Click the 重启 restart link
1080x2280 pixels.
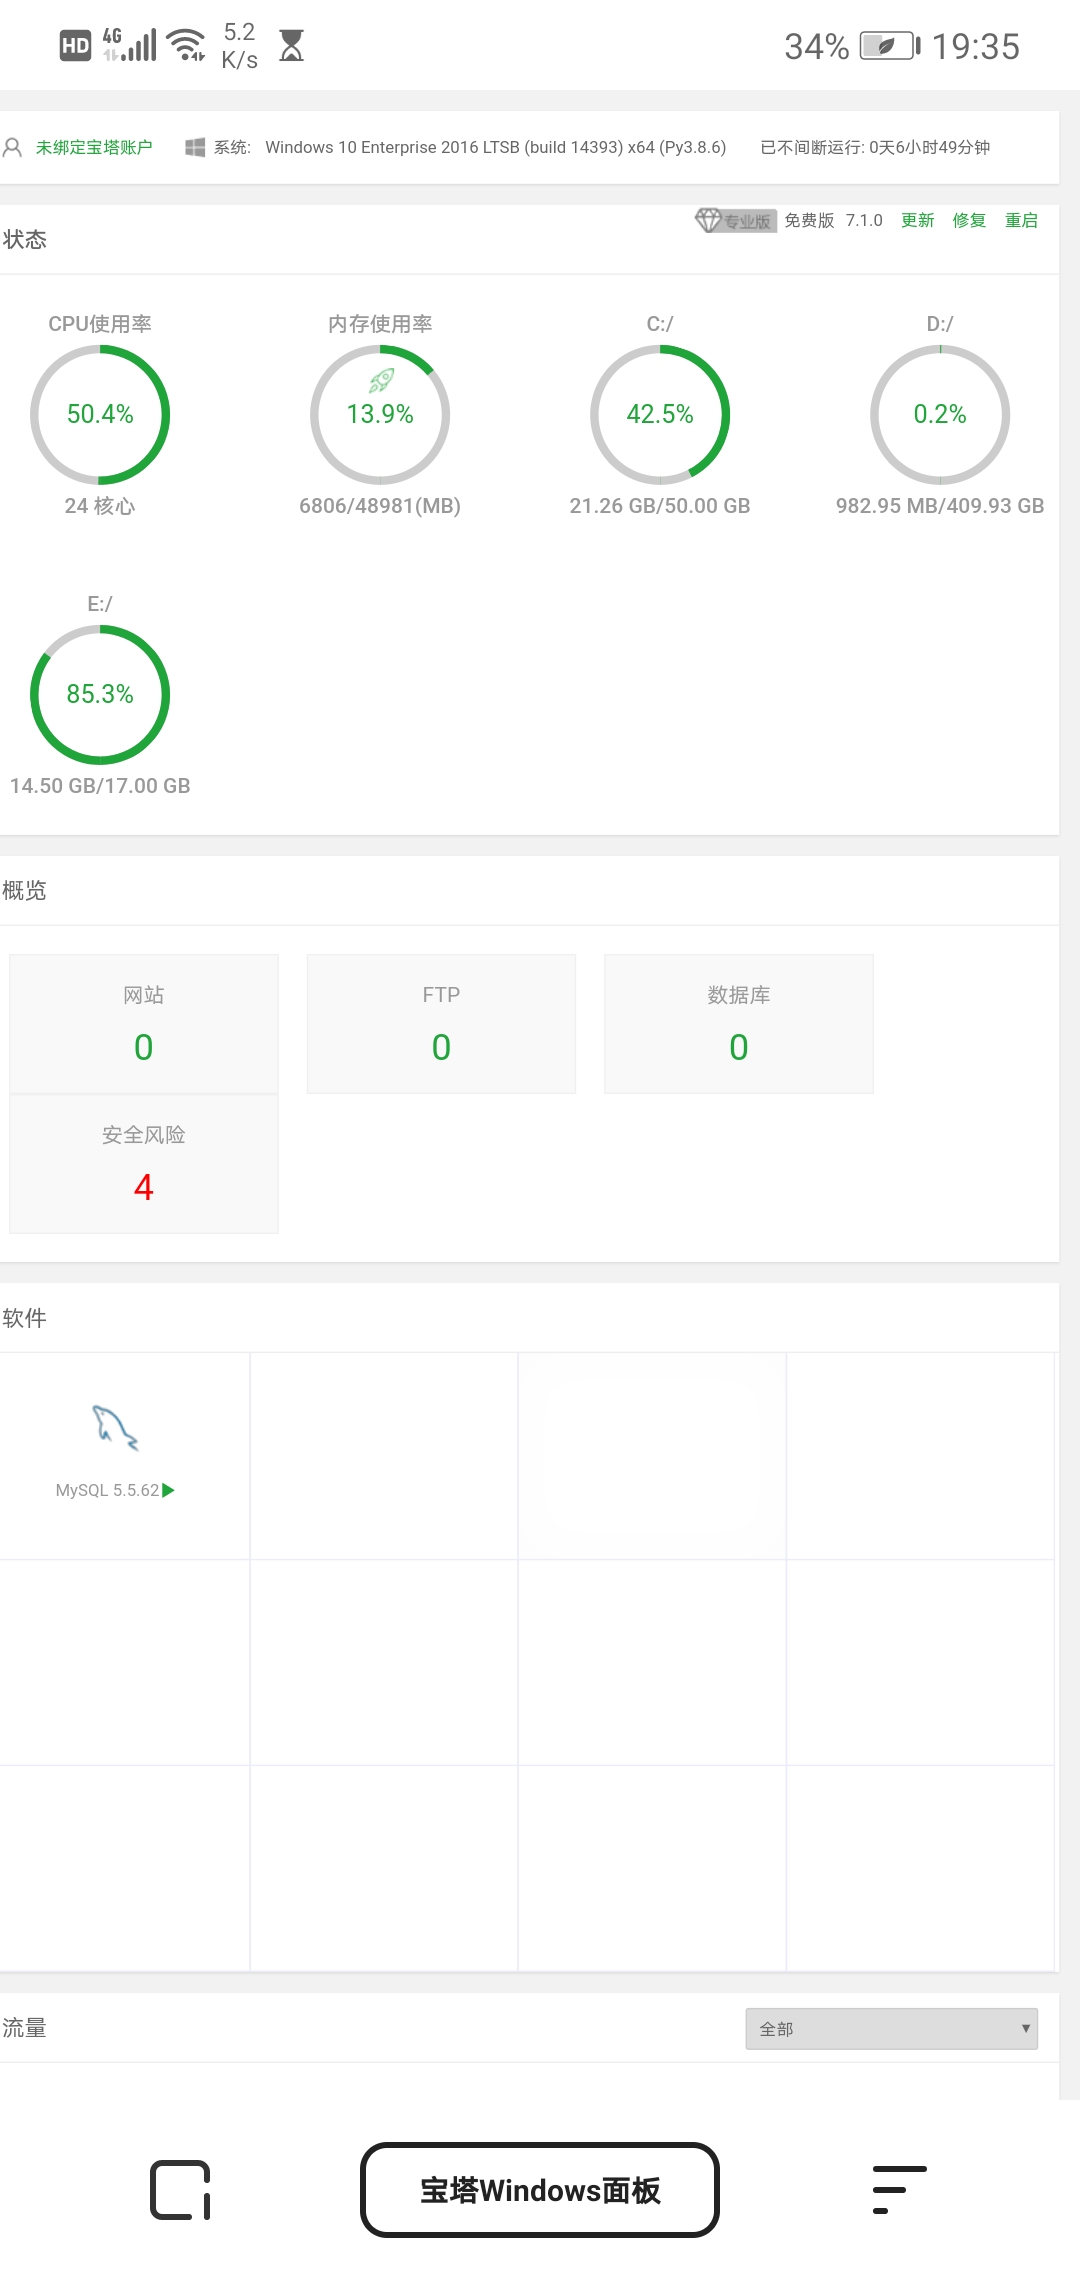tap(1021, 220)
